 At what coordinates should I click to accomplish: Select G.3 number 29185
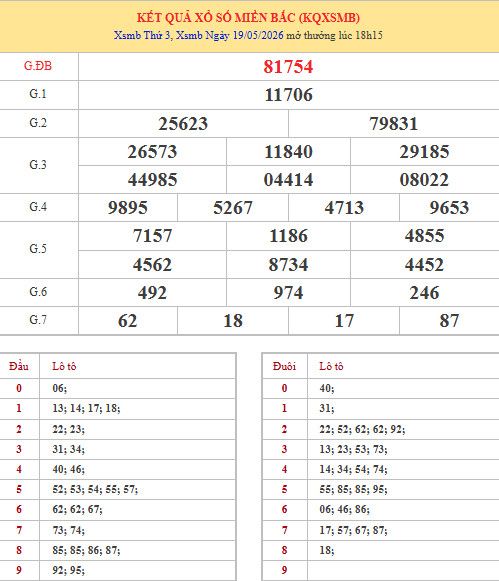(424, 152)
